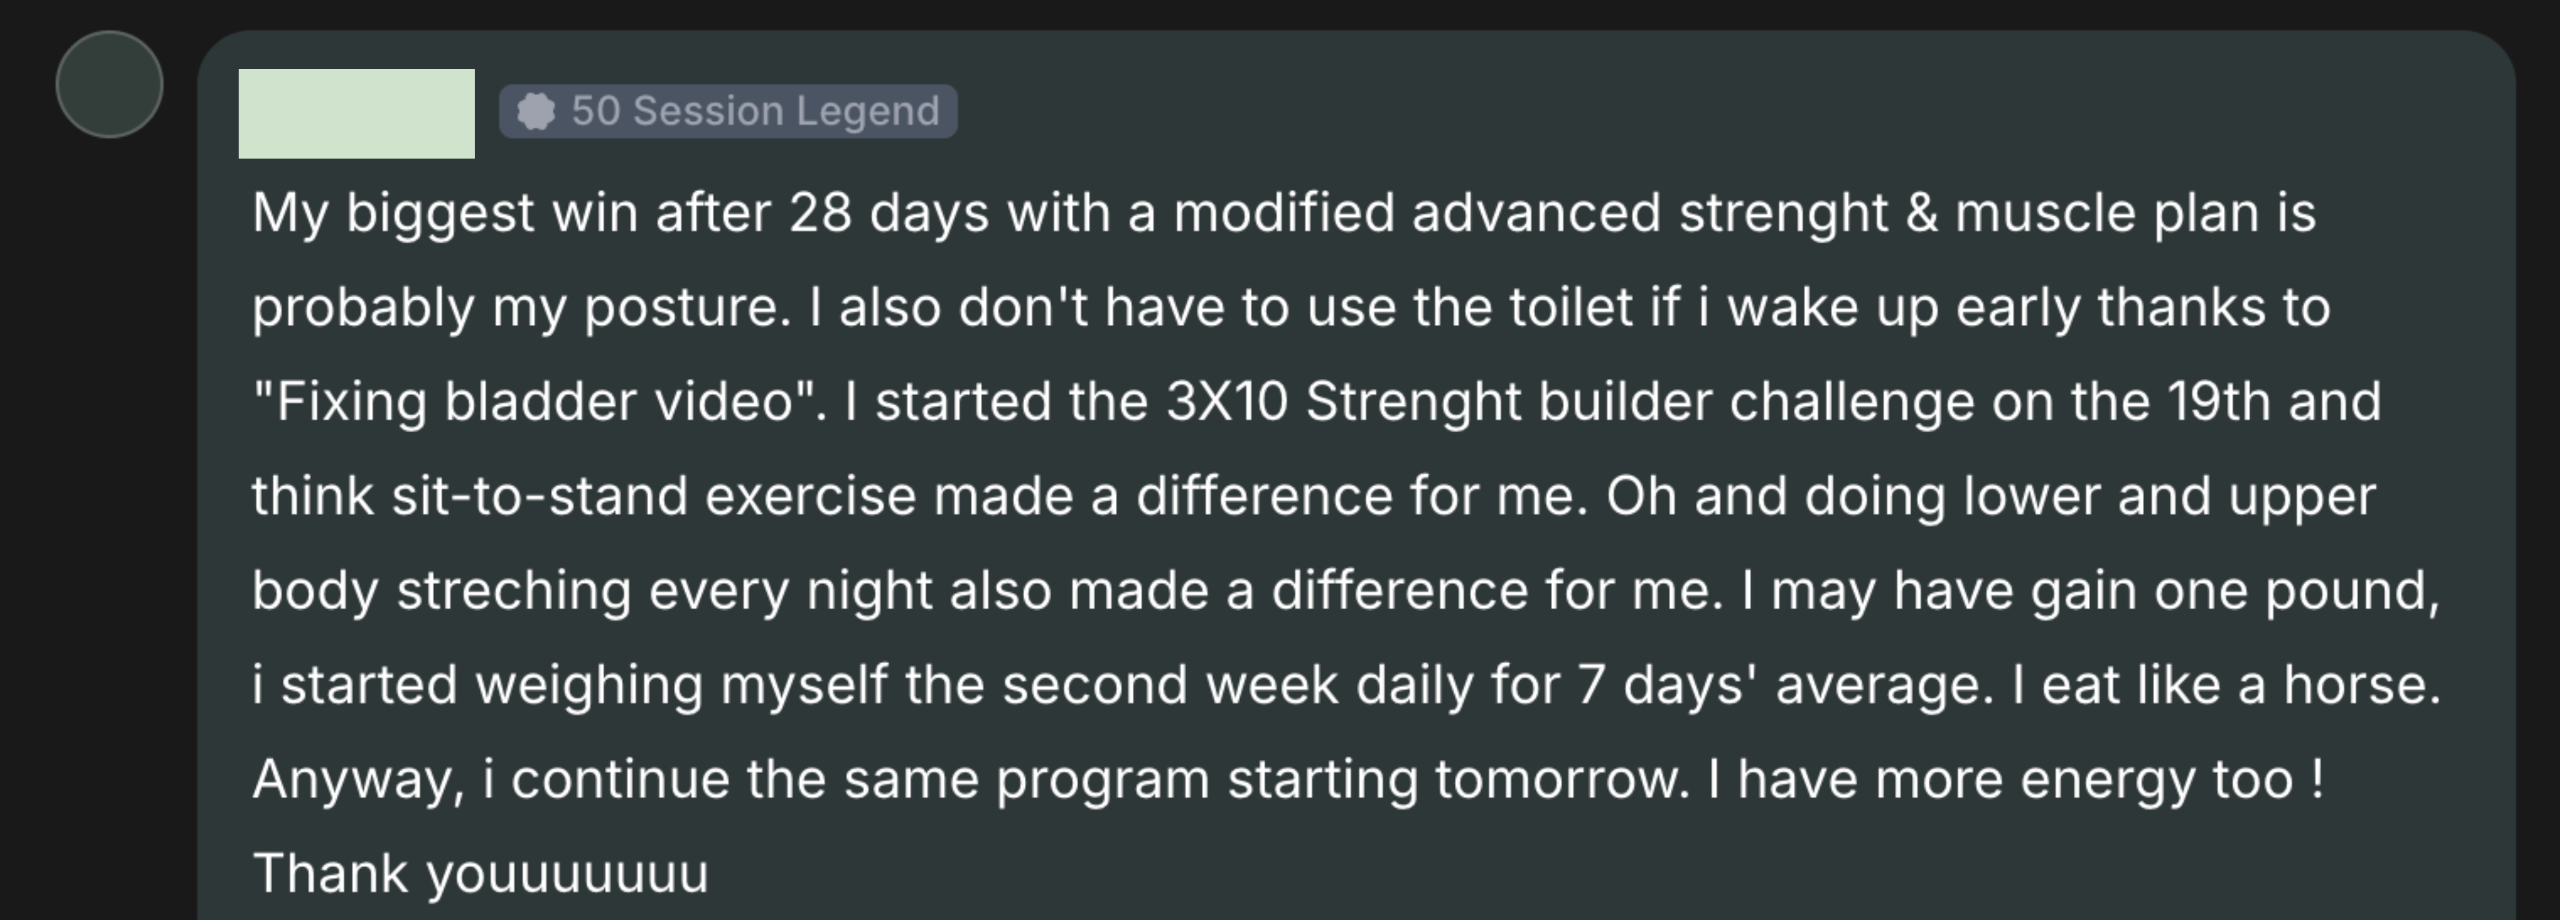Click the phrase "3X10 Strenght builder challenge"

1570,402
